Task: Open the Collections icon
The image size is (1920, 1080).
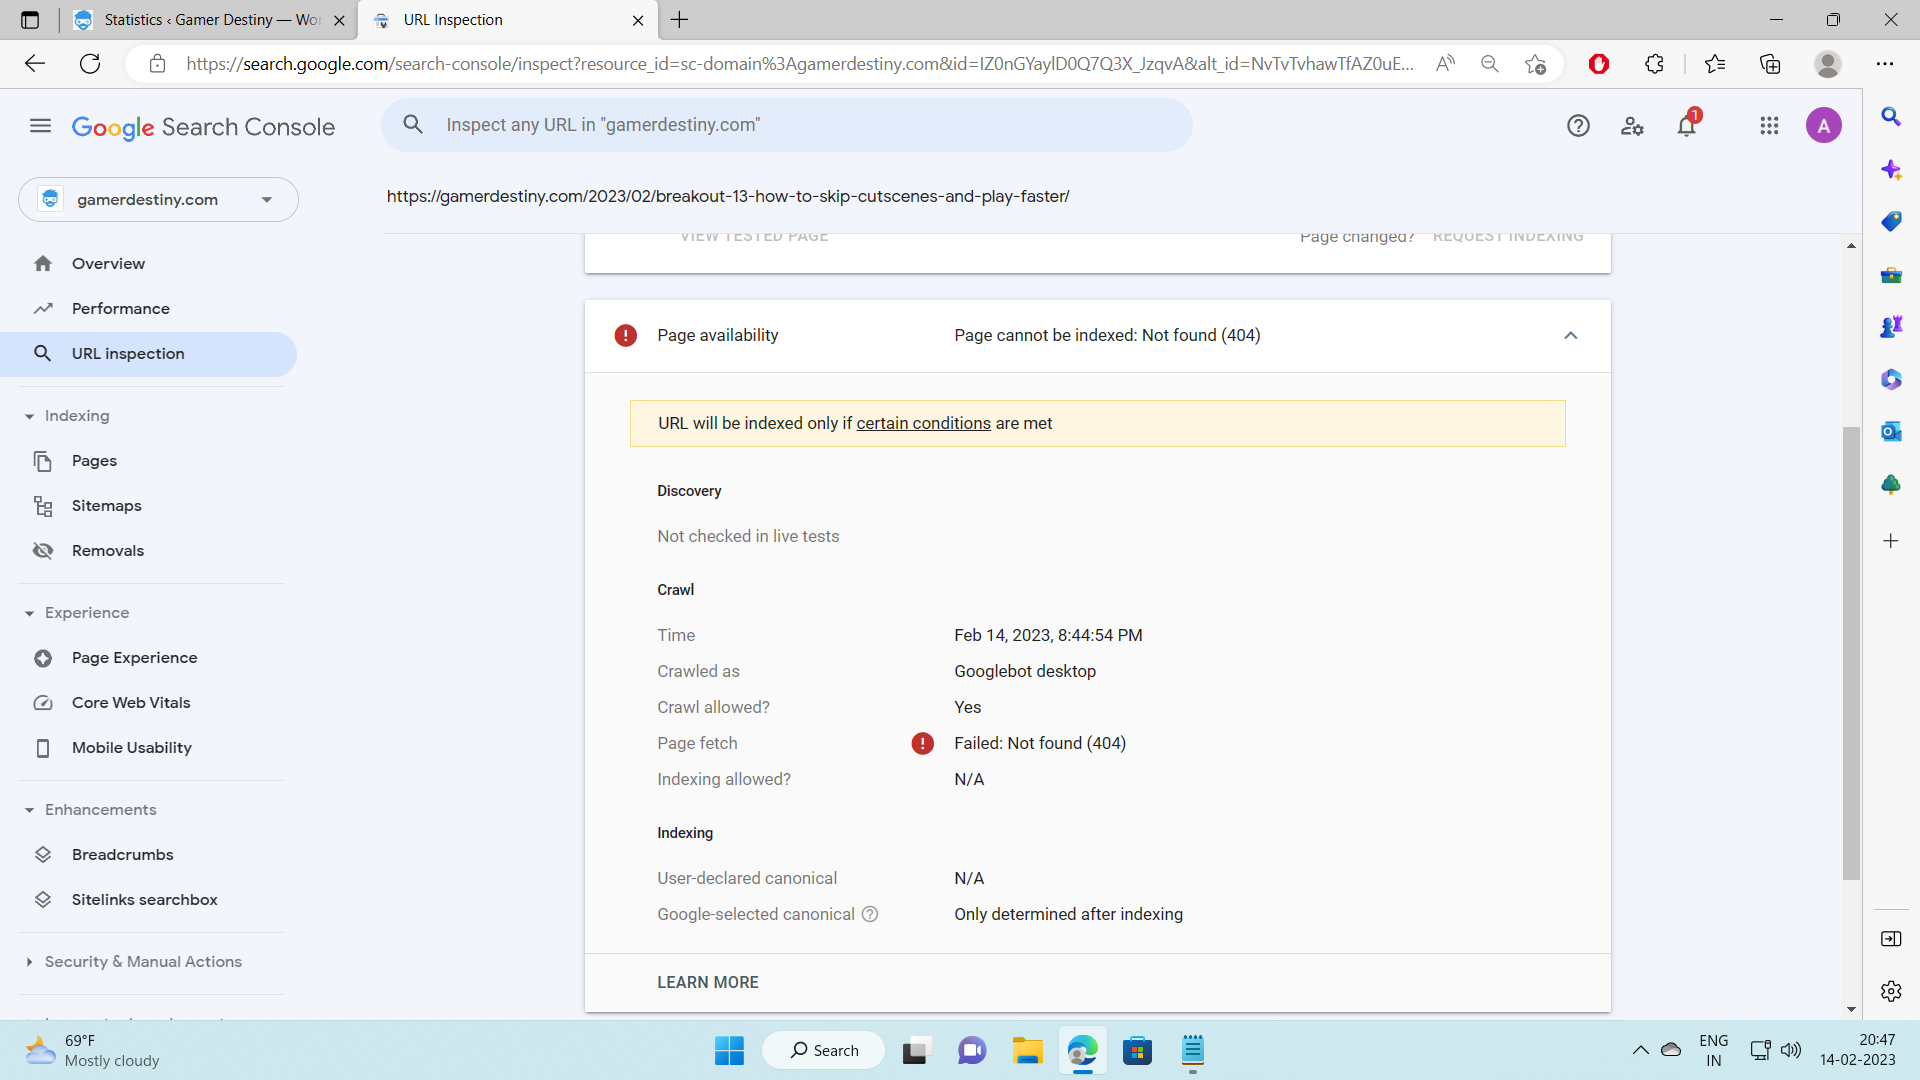Action: pyautogui.click(x=1770, y=64)
